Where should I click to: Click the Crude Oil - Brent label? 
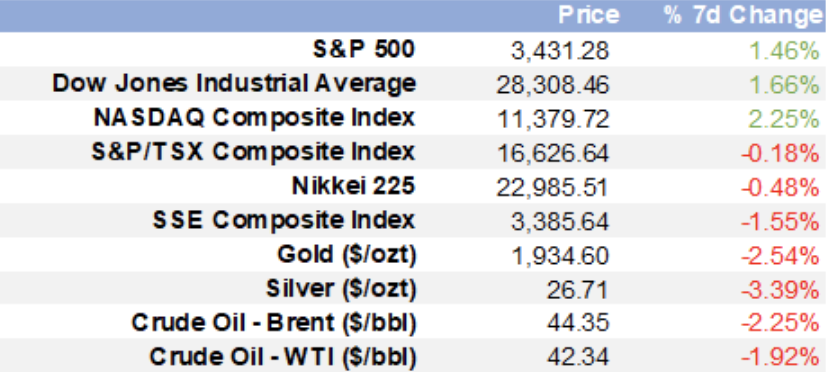(x=274, y=323)
